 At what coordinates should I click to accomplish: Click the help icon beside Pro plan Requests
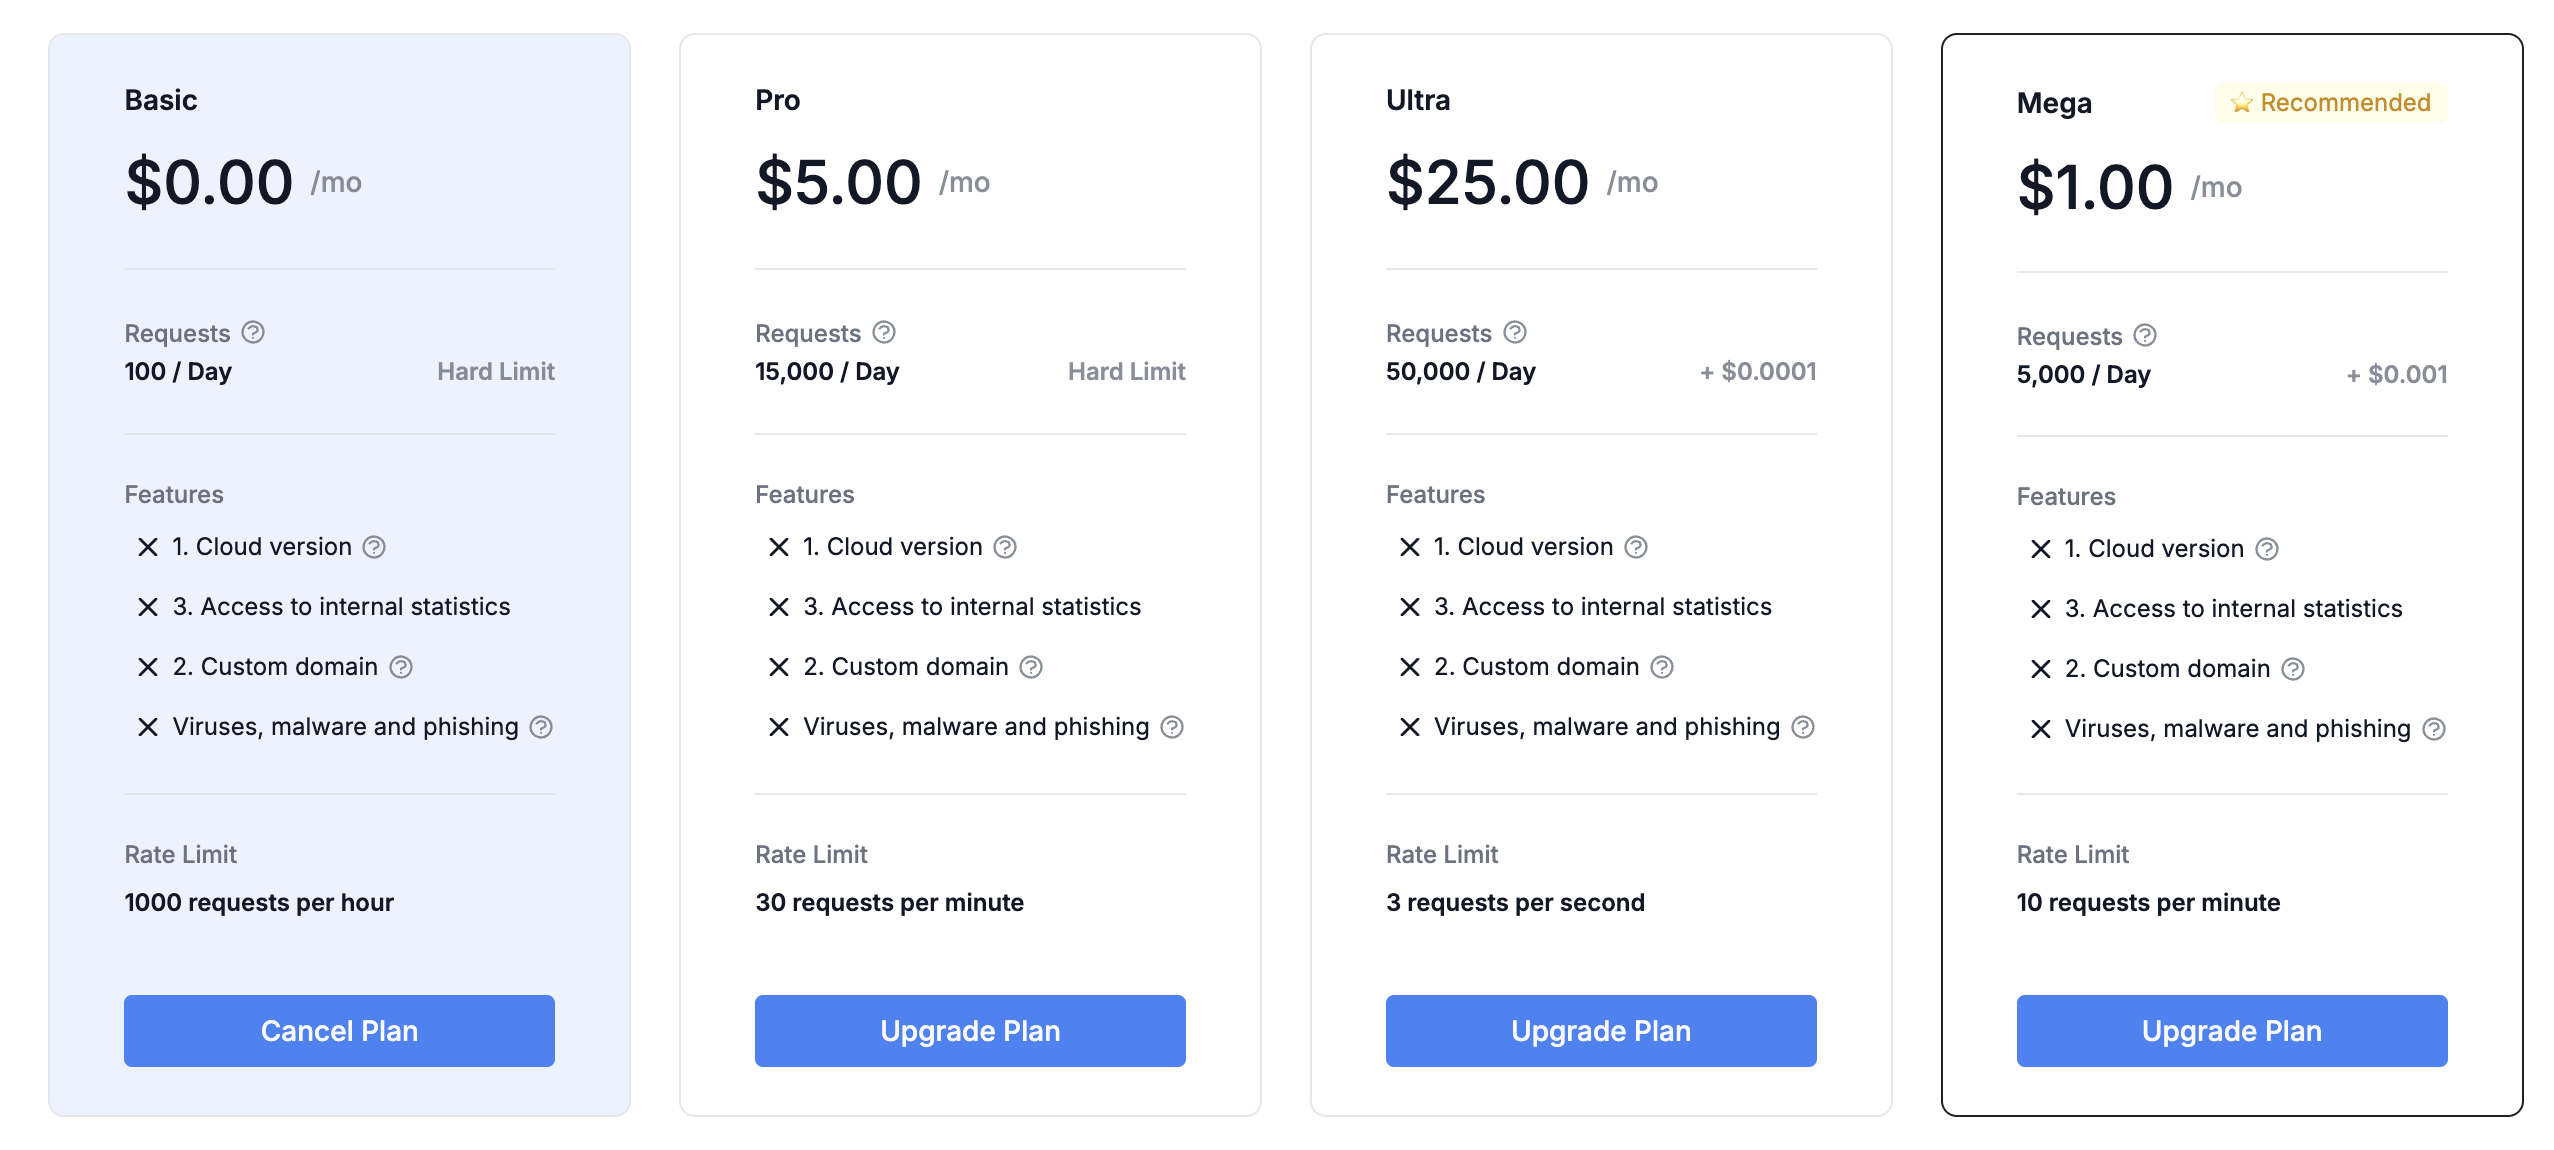[884, 332]
